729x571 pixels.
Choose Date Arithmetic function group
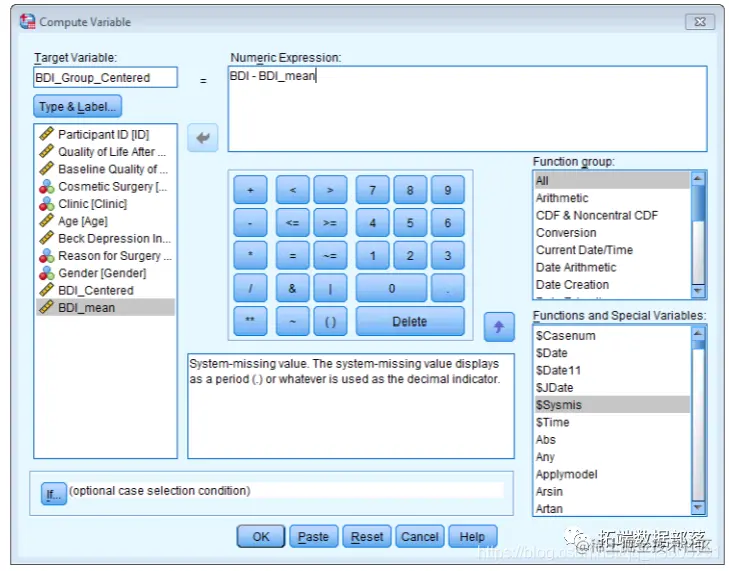click(x=612, y=267)
